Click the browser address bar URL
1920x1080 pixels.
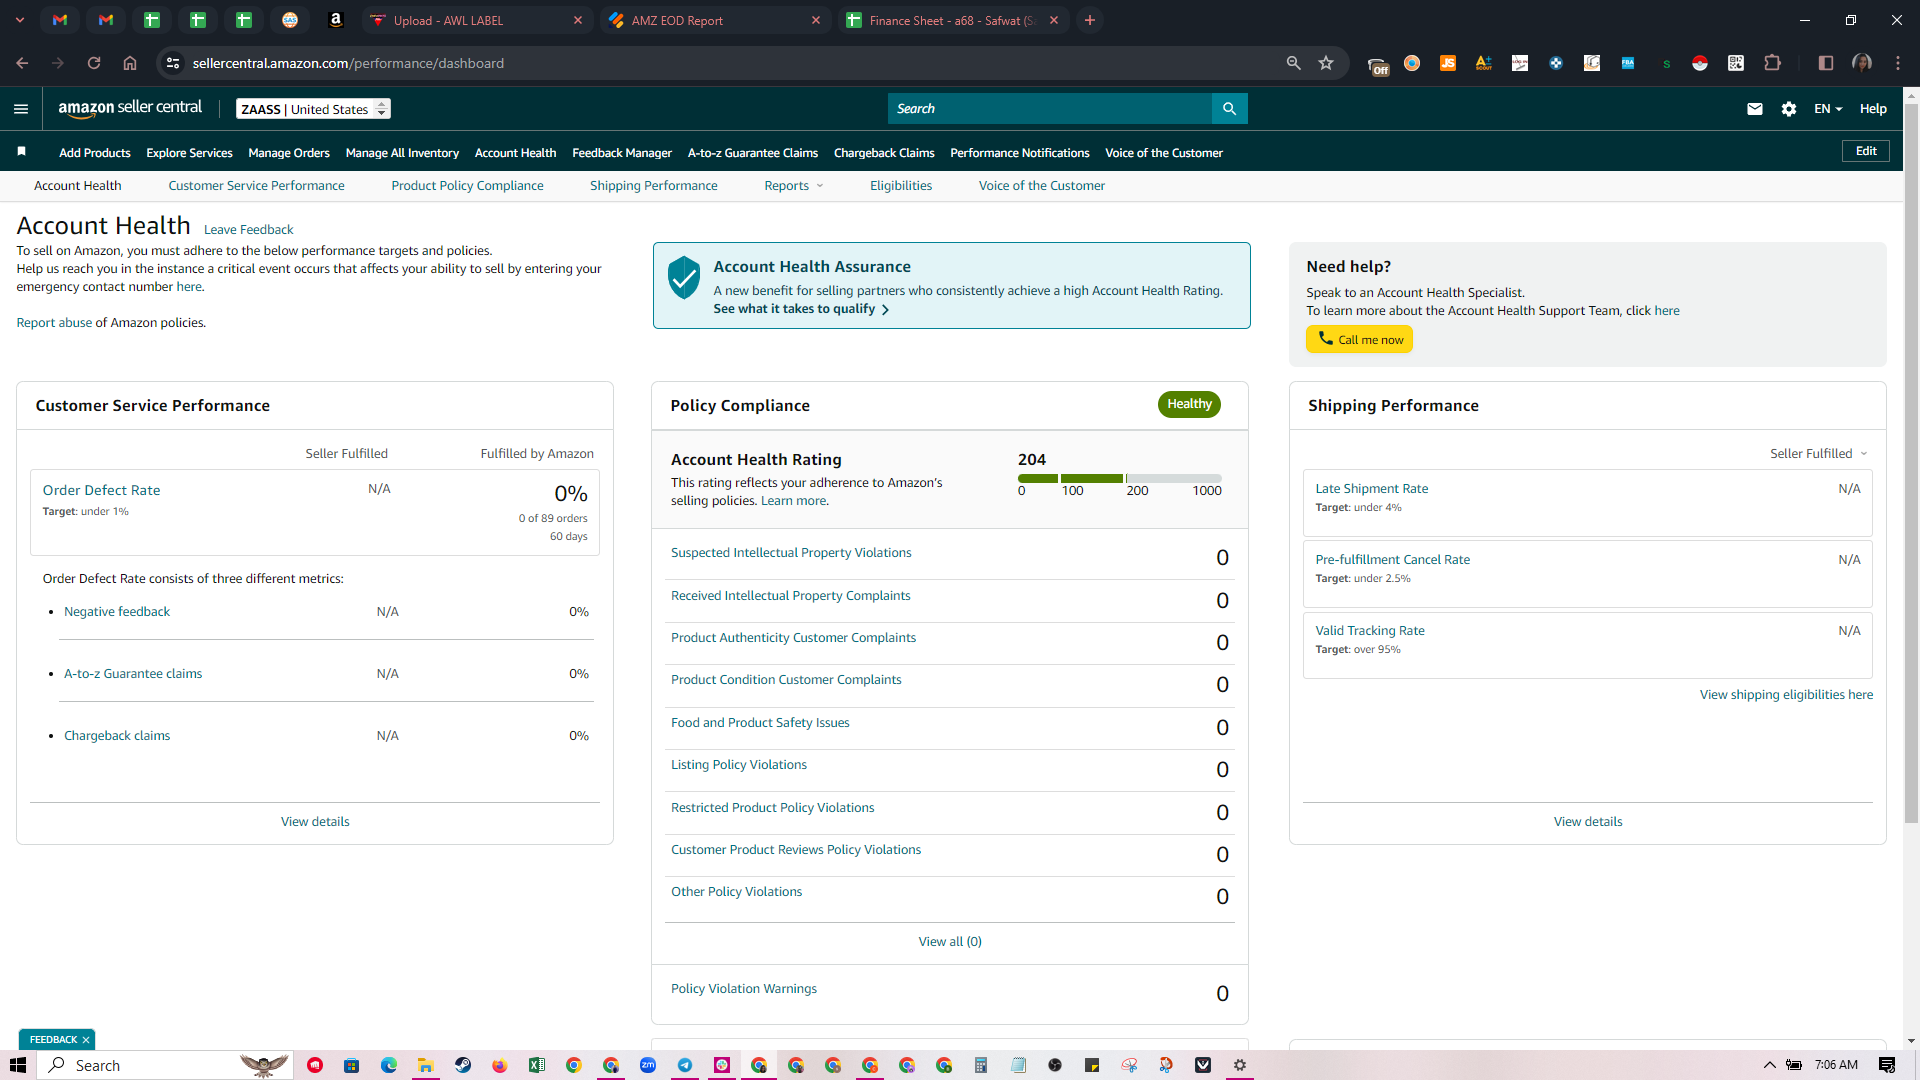(x=348, y=63)
